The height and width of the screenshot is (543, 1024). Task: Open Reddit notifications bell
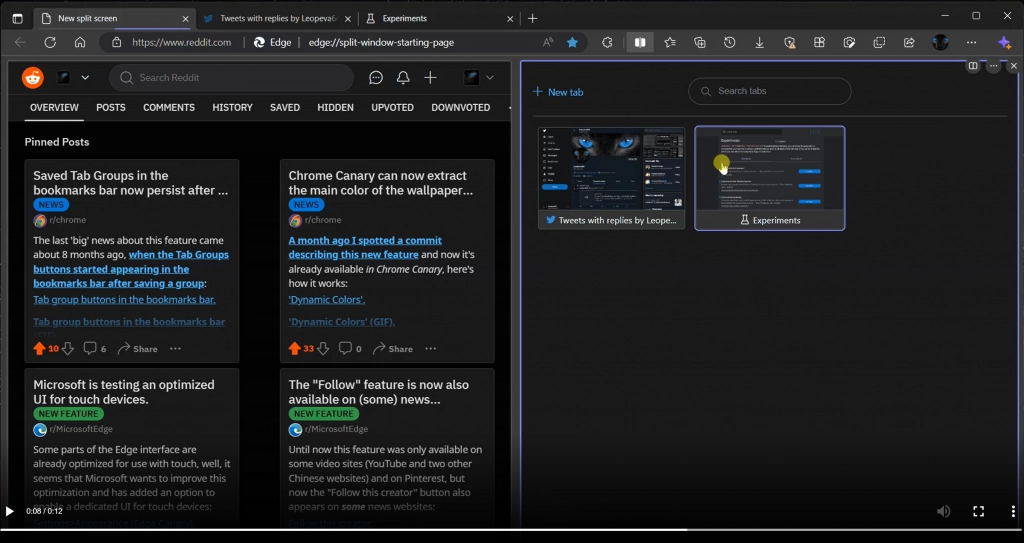(403, 78)
